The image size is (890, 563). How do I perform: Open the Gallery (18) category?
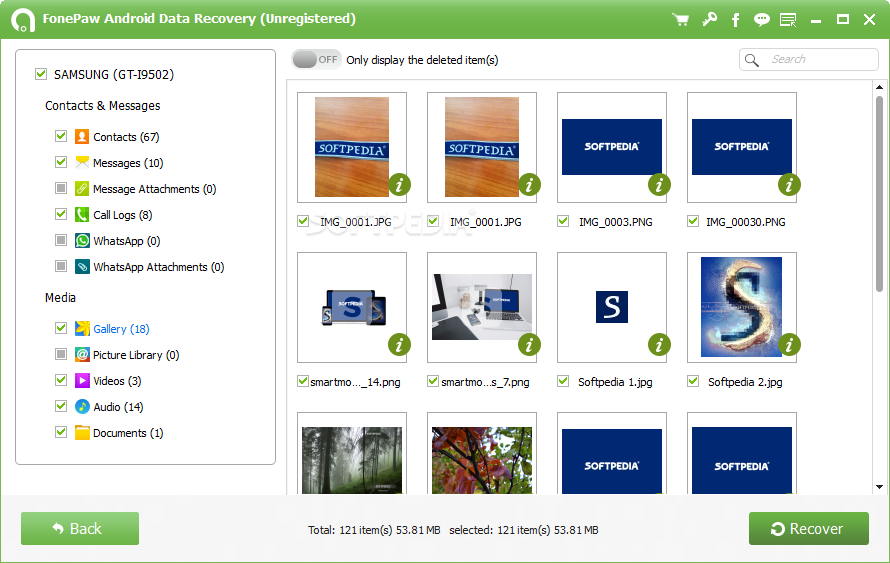(x=121, y=329)
